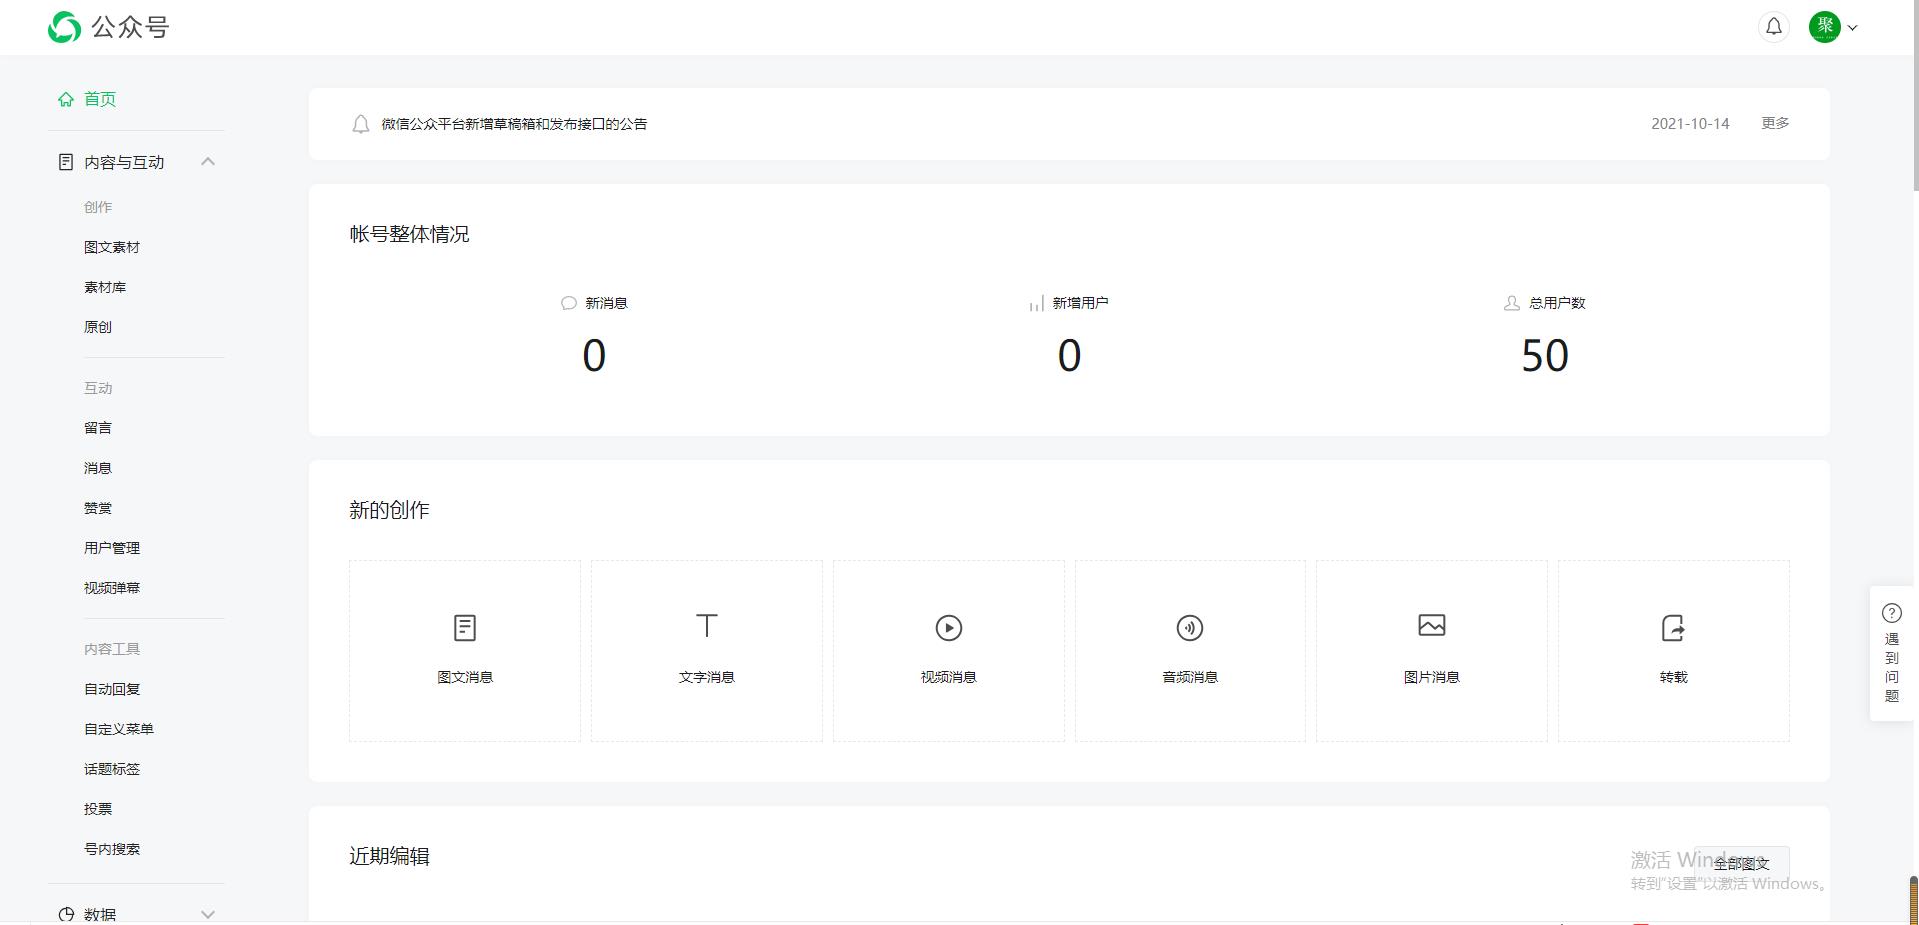Click the 转载 repost icon

(x=1673, y=628)
